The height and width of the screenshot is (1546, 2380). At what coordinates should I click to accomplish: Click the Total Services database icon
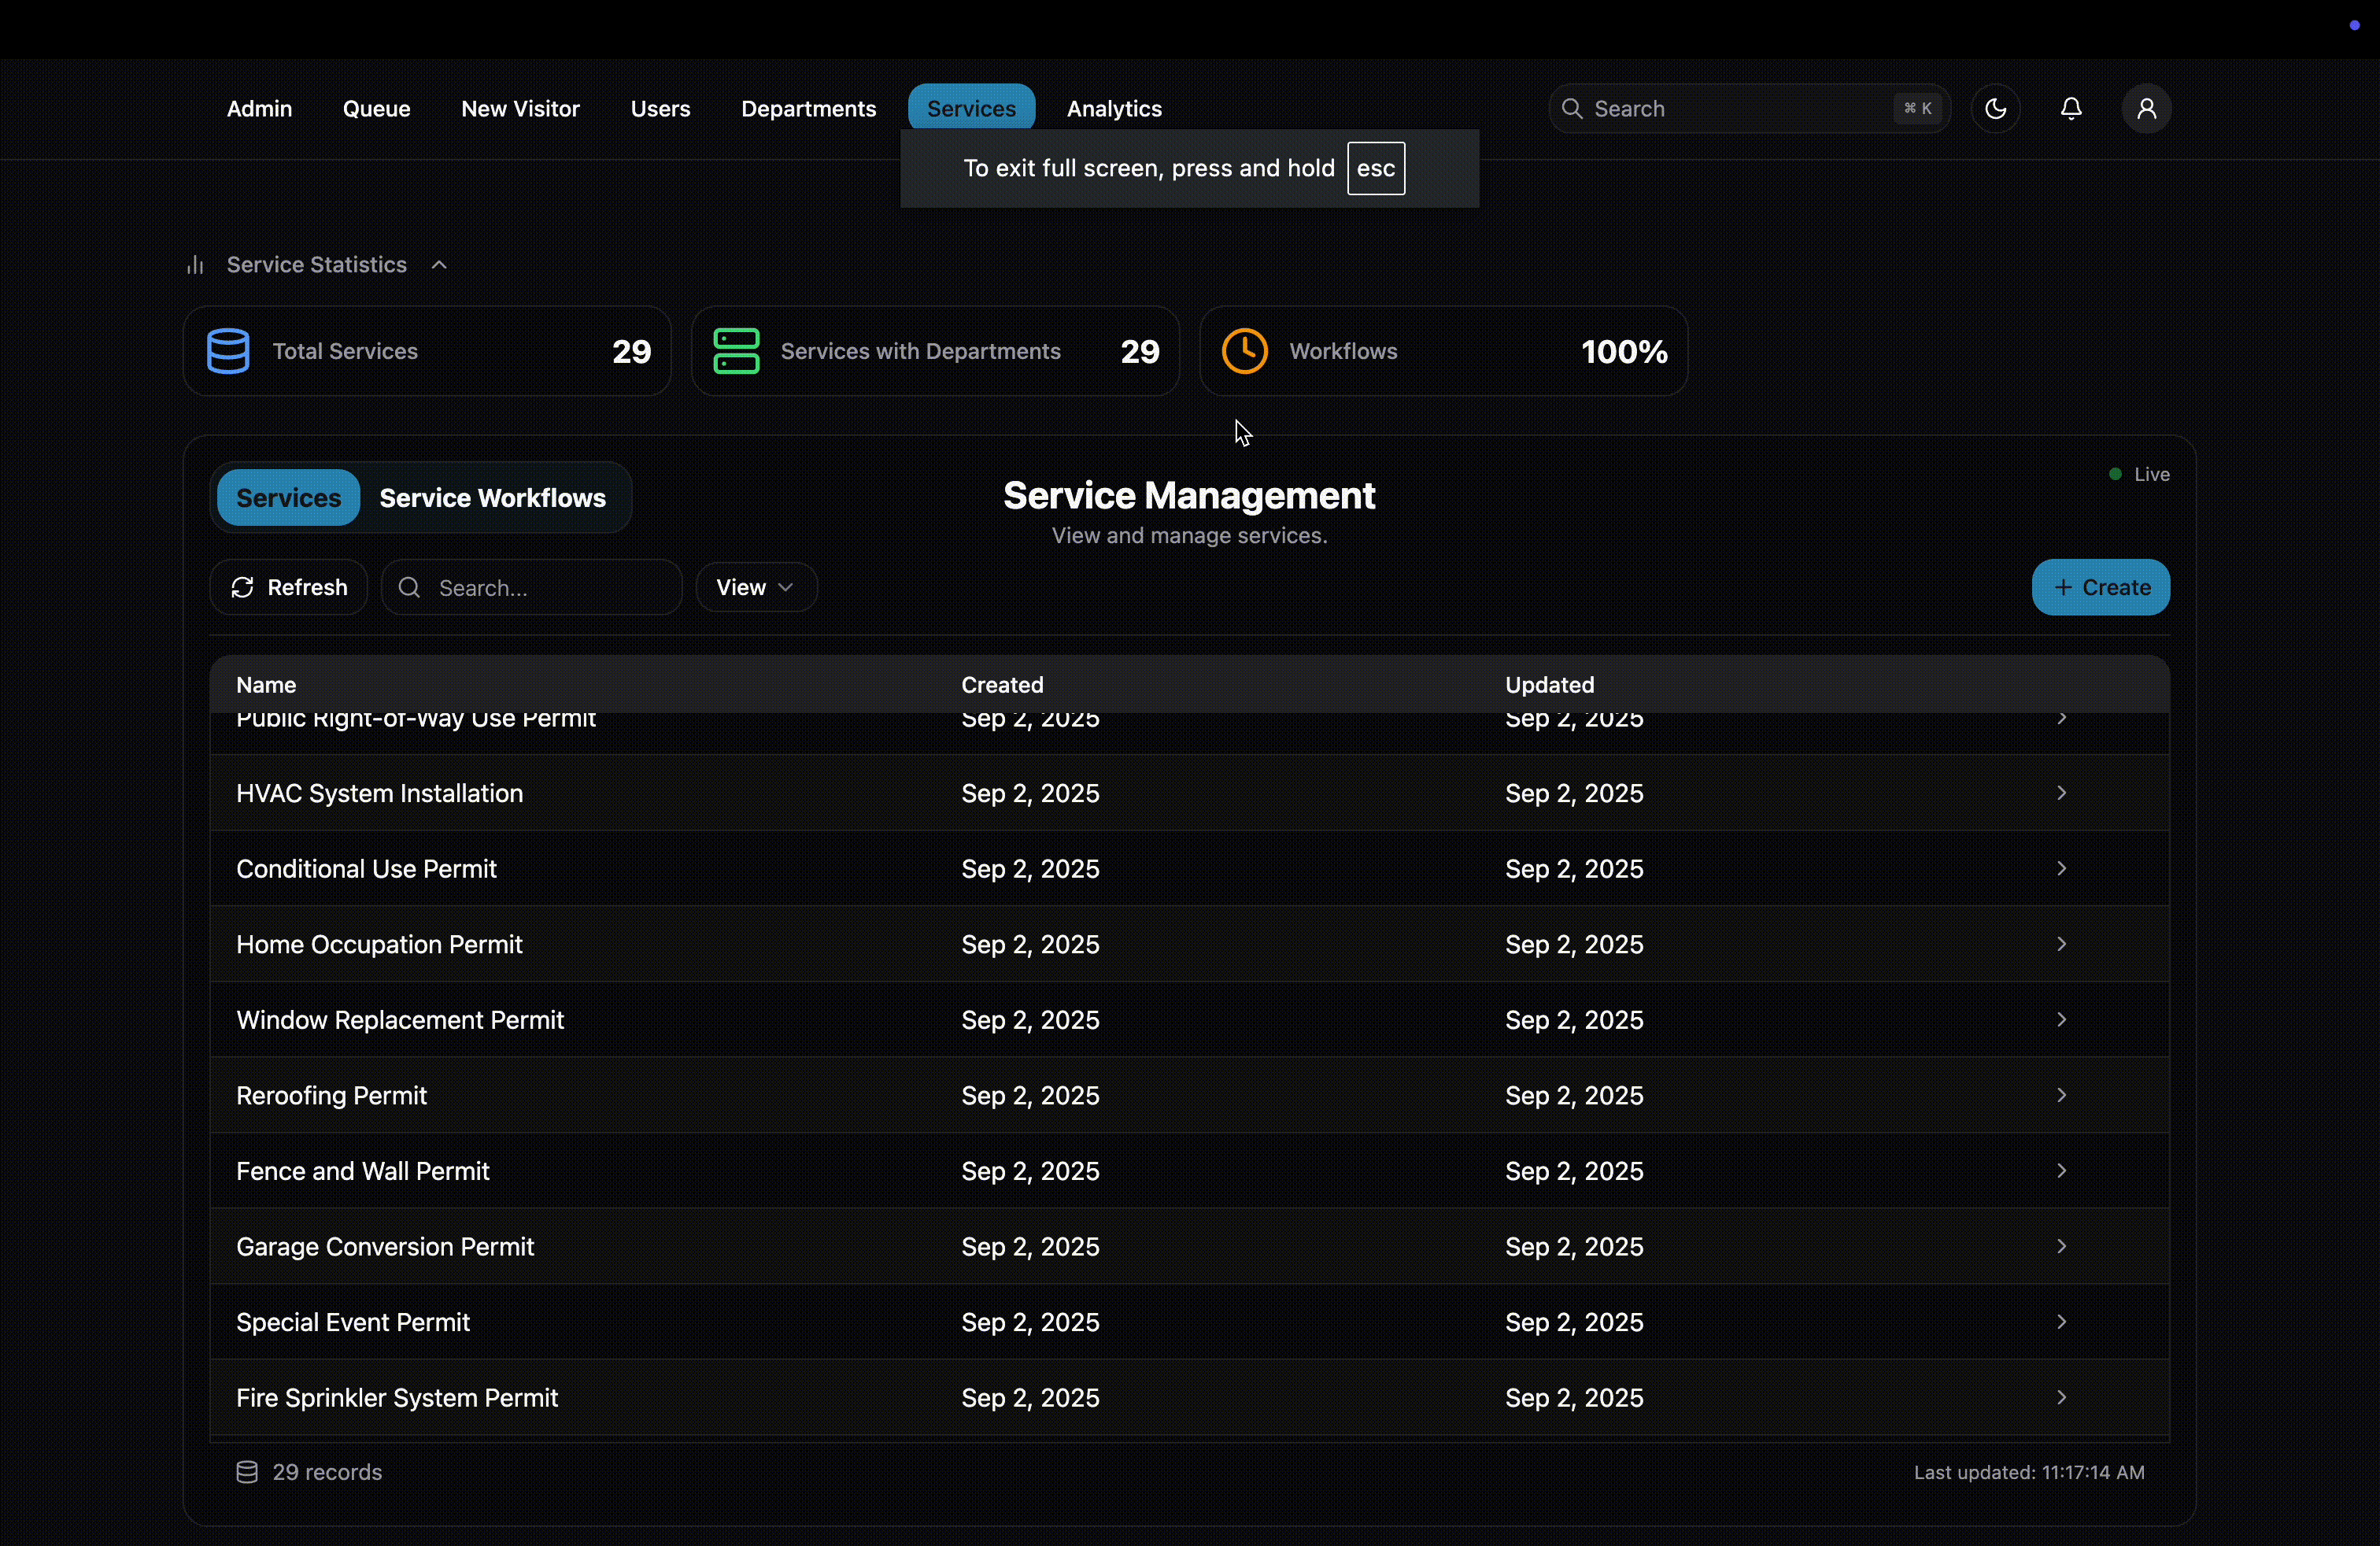point(227,351)
